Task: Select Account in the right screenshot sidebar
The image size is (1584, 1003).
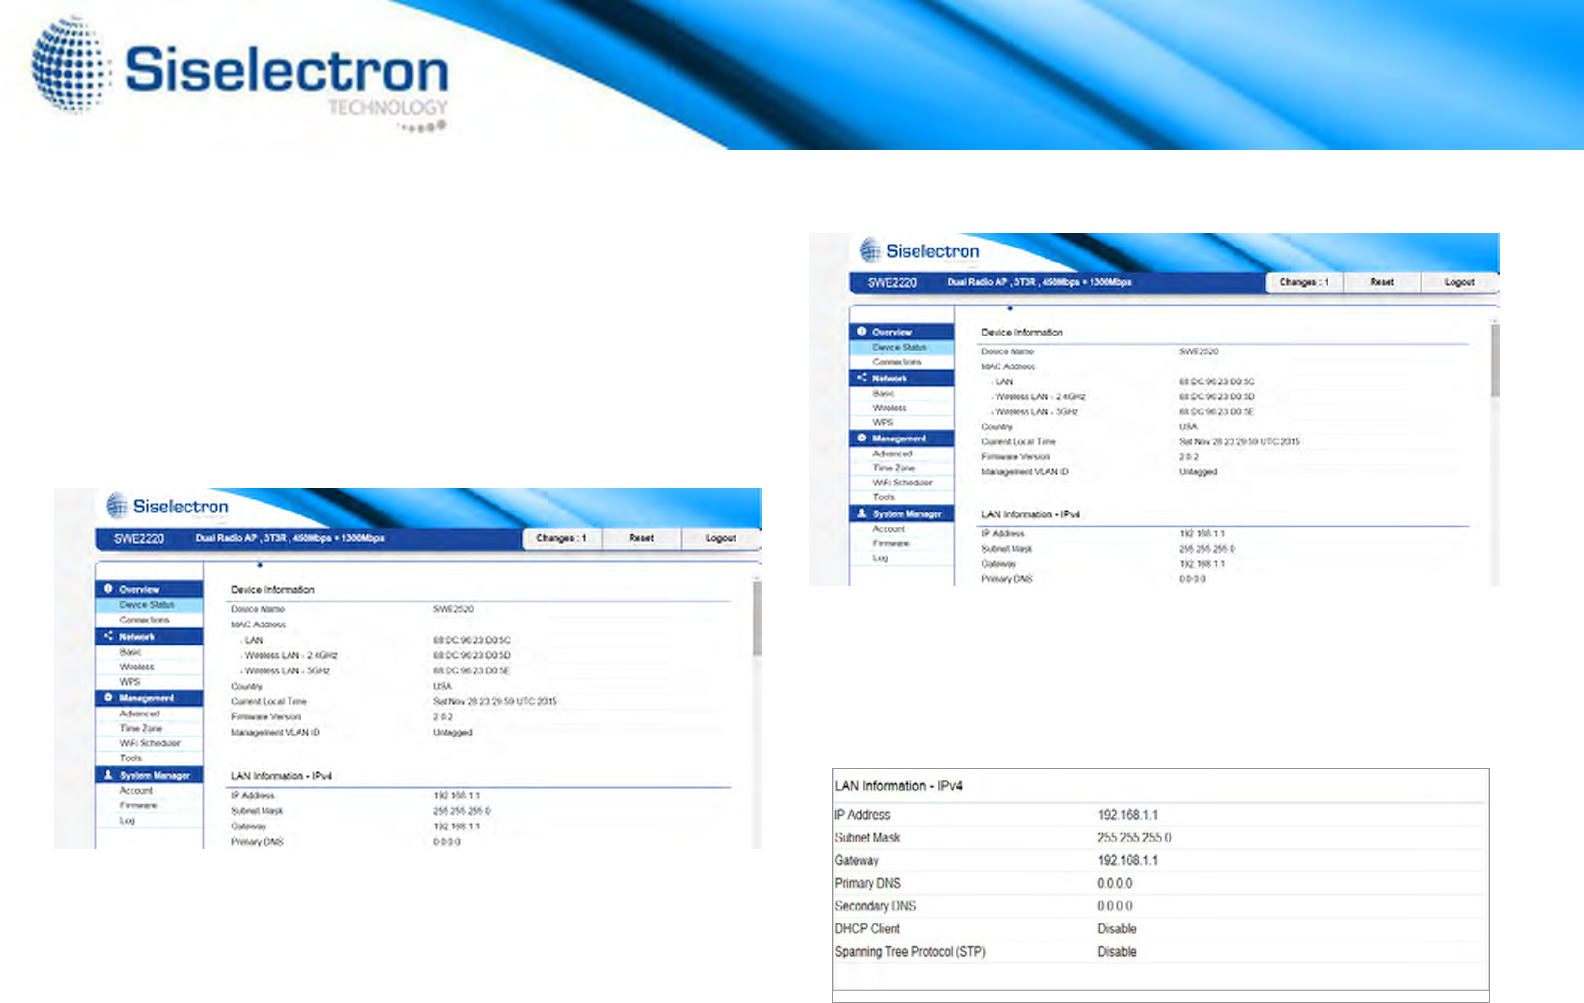Action: tap(902, 529)
